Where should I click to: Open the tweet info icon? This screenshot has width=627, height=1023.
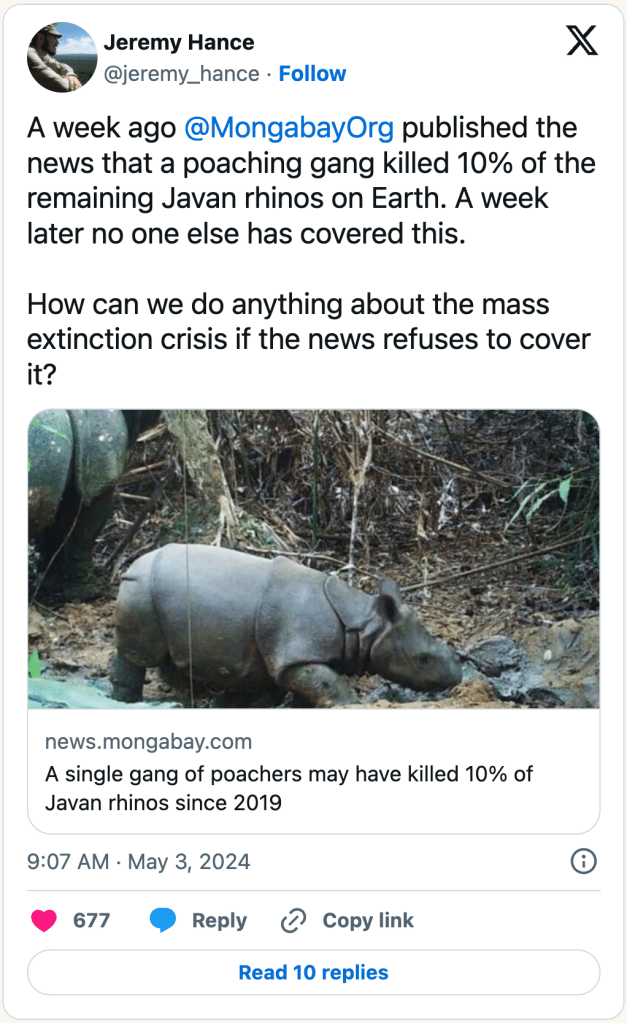(x=583, y=861)
